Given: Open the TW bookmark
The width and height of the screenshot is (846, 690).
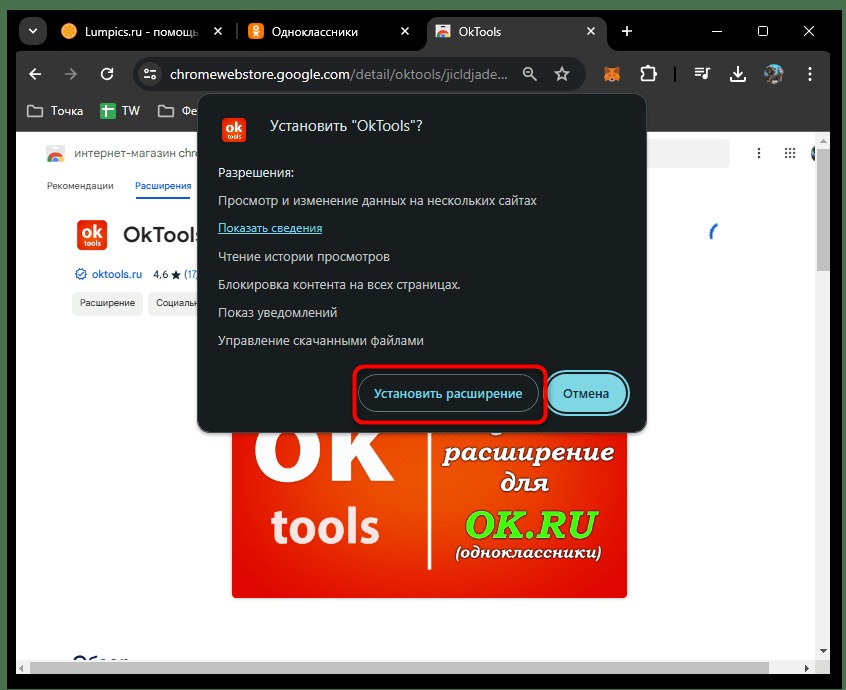Looking at the screenshot, I should (x=120, y=111).
